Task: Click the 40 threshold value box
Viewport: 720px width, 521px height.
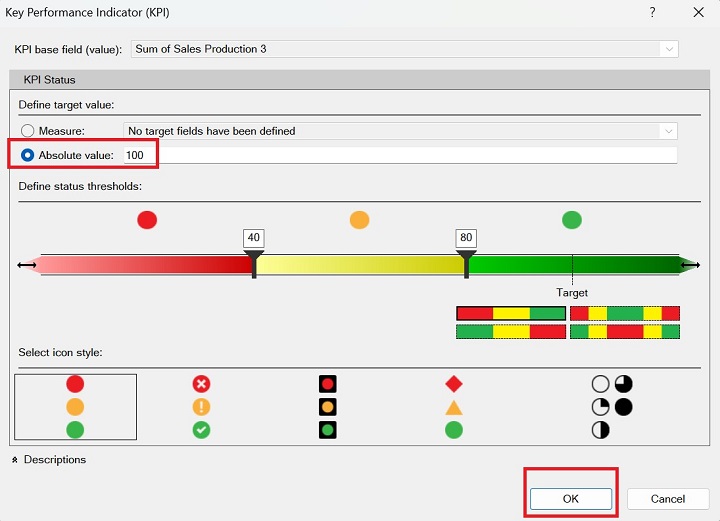Action: click(253, 238)
